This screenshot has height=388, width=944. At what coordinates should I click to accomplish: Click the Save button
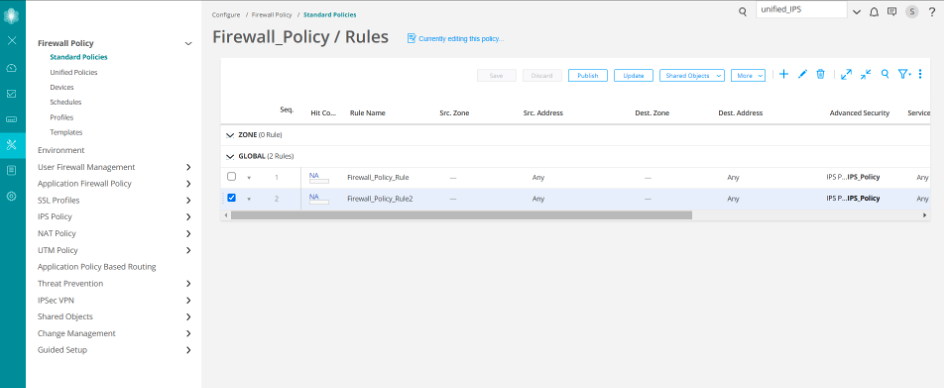tap(496, 75)
